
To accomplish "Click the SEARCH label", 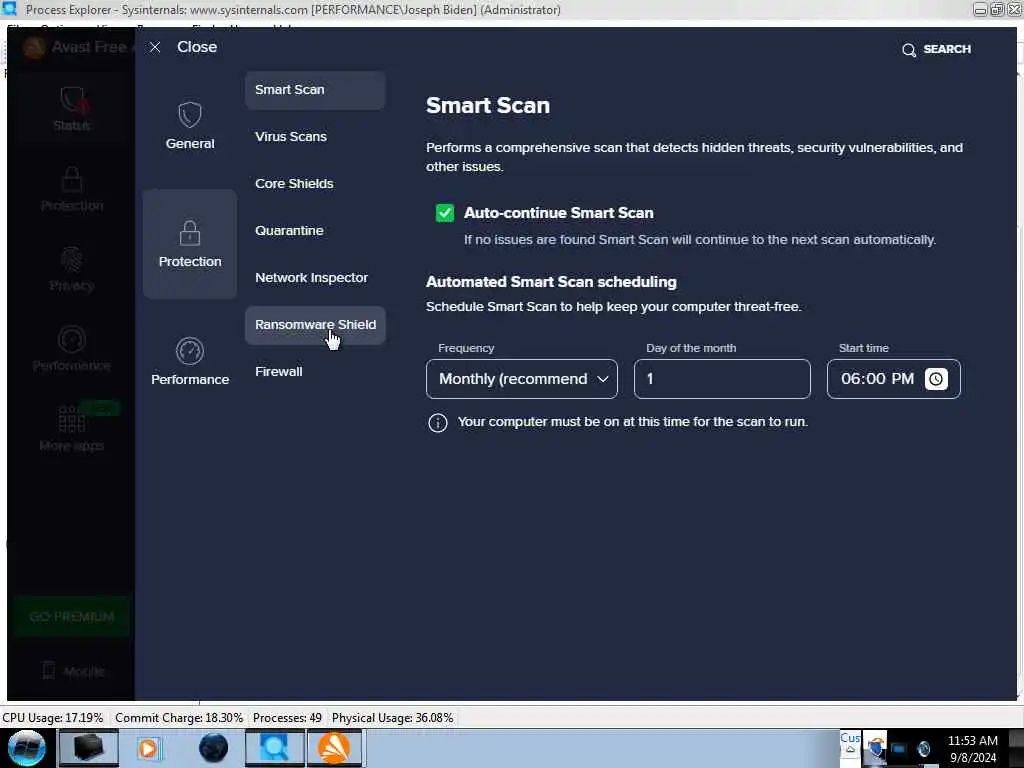I will click(947, 49).
